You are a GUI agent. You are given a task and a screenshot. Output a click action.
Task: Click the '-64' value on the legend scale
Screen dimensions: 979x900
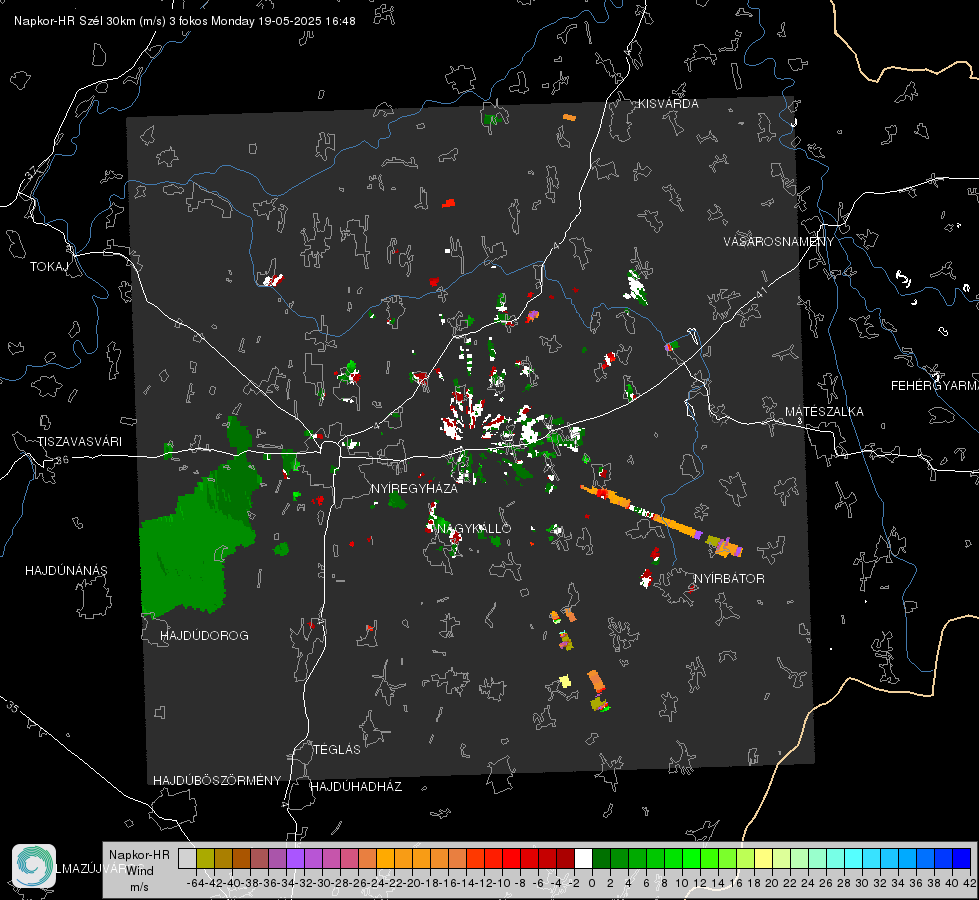click(x=195, y=883)
